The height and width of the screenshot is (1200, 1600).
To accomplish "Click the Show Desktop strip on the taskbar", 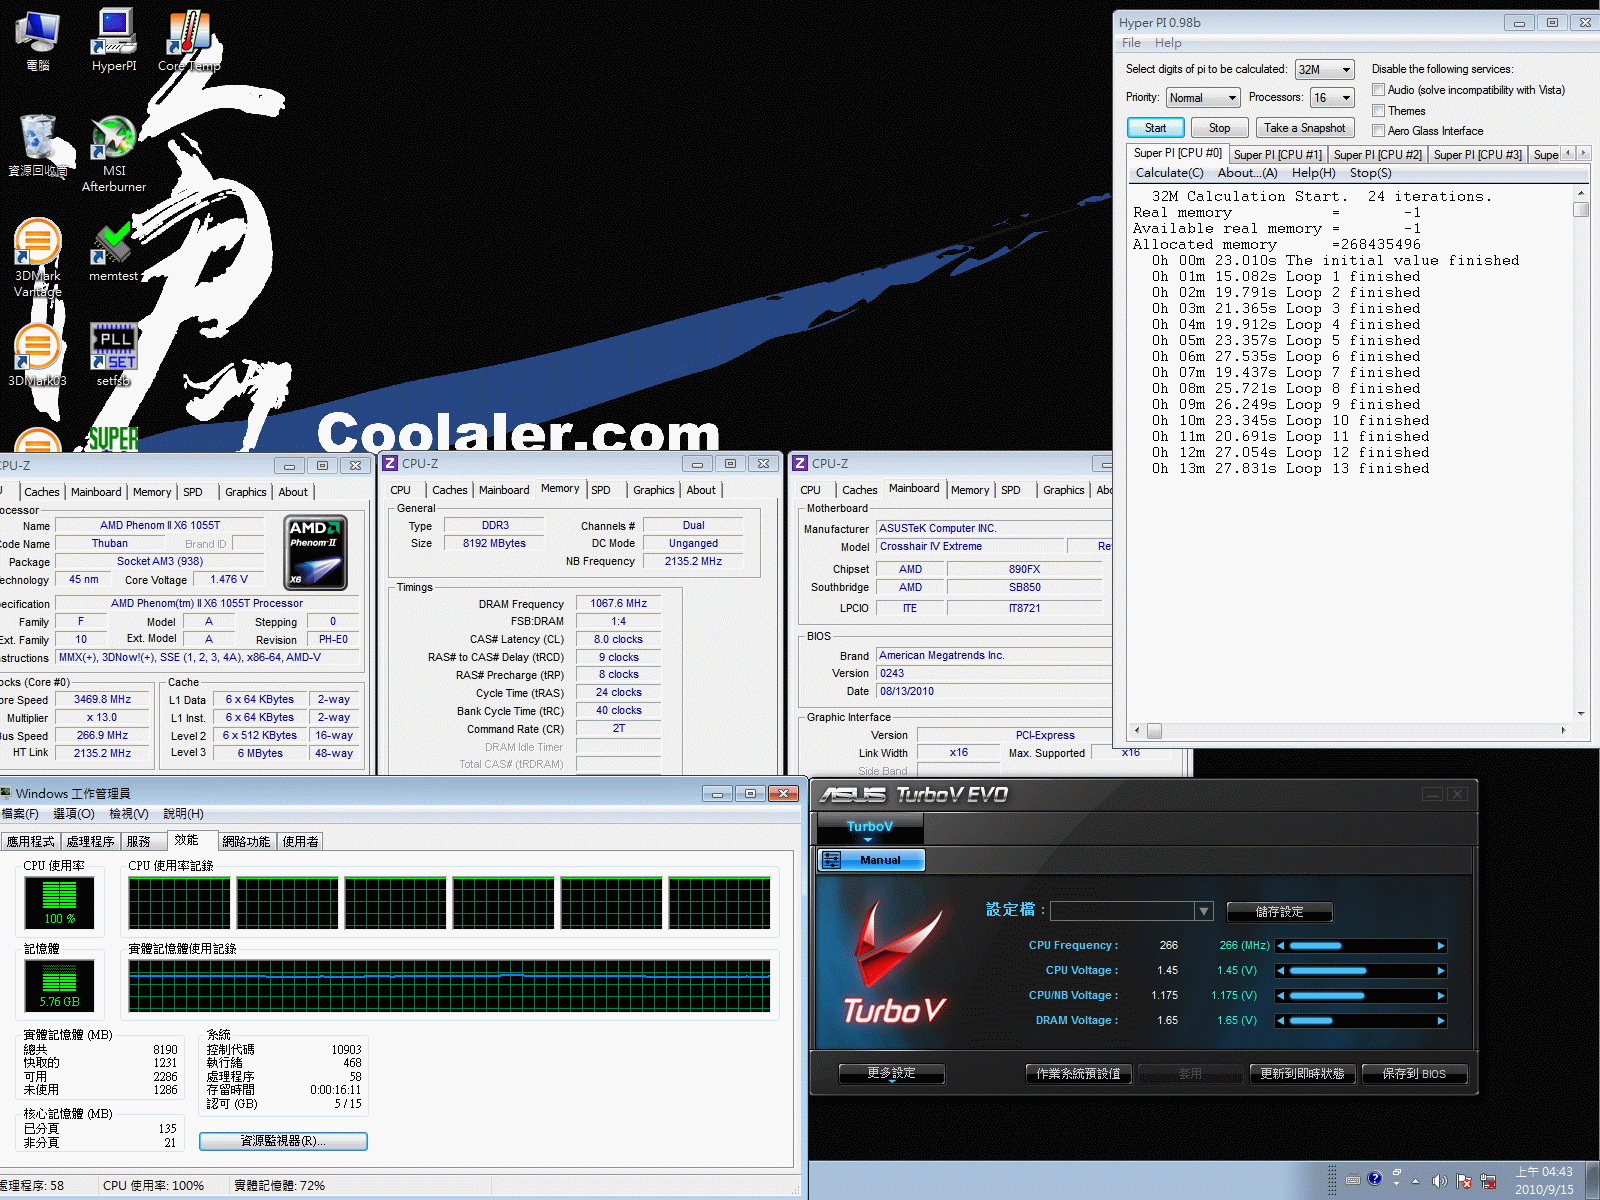I will click(x=1593, y=1181).
